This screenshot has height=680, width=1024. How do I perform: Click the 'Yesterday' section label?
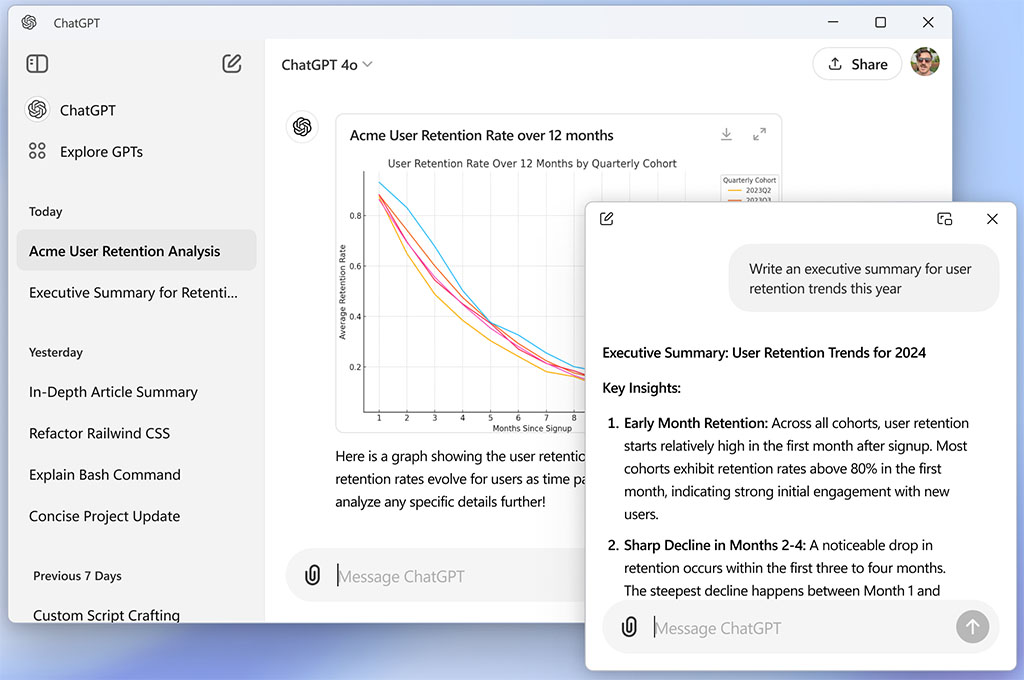56,353
